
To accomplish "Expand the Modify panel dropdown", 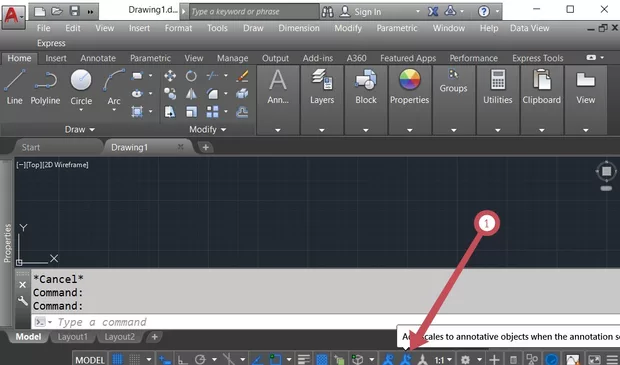I will [x=208, y=129].
